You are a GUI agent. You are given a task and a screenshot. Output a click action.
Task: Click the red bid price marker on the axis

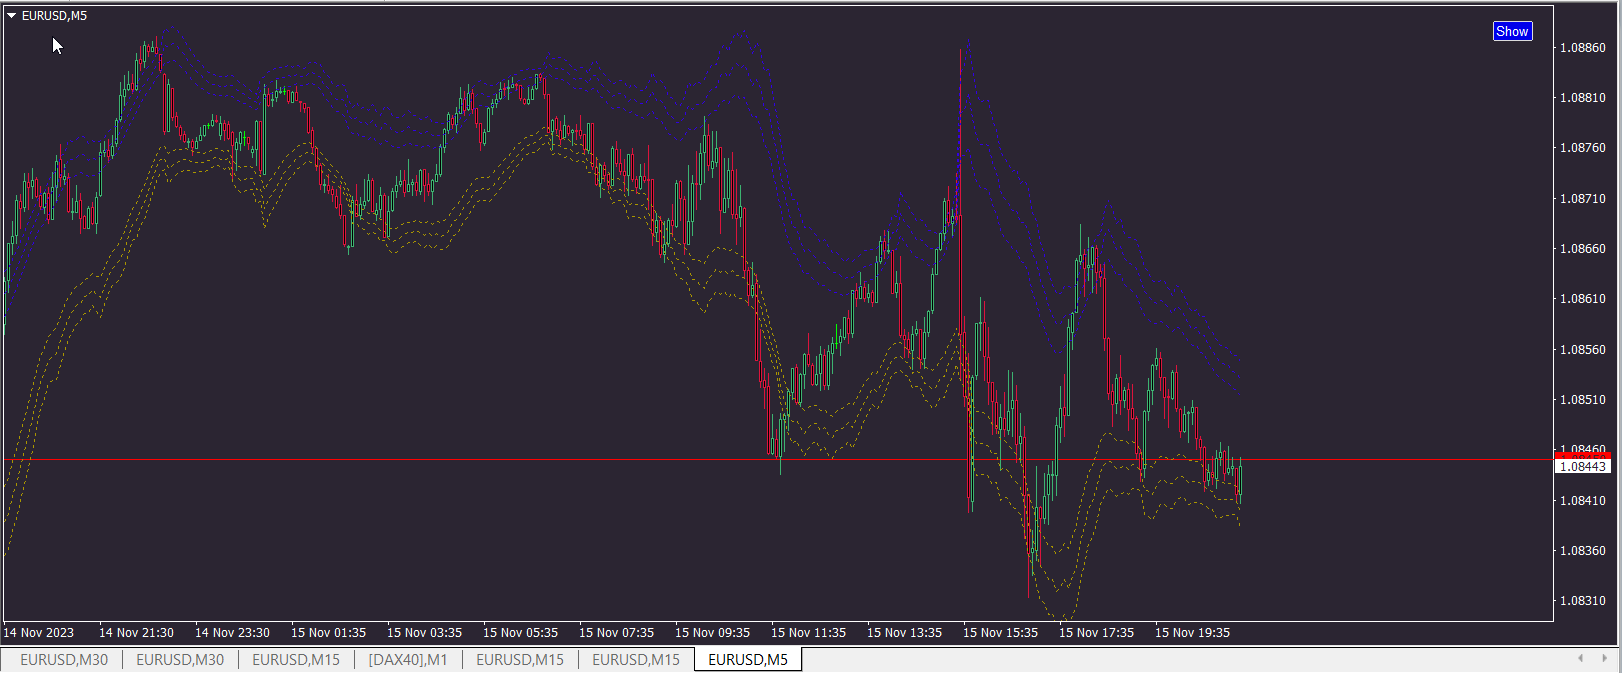pyautogui.click(x=1583, y=455)
